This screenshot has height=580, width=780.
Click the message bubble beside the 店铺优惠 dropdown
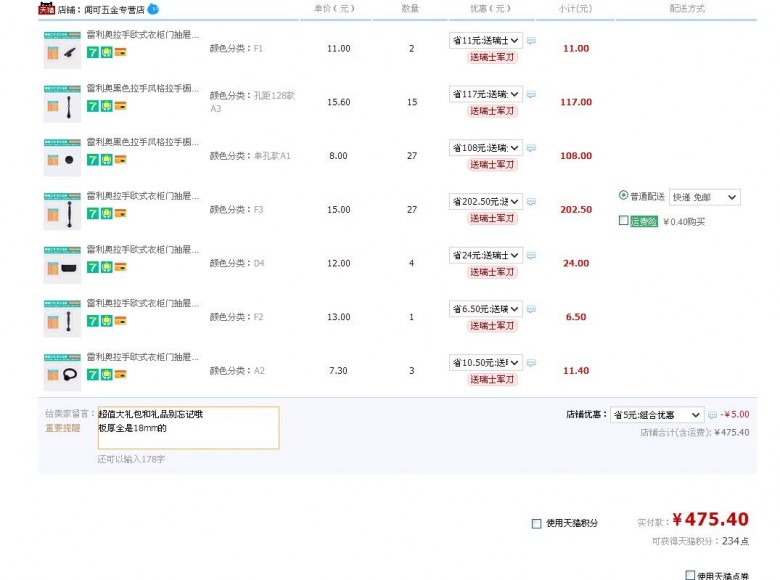[x=712, y=415]
